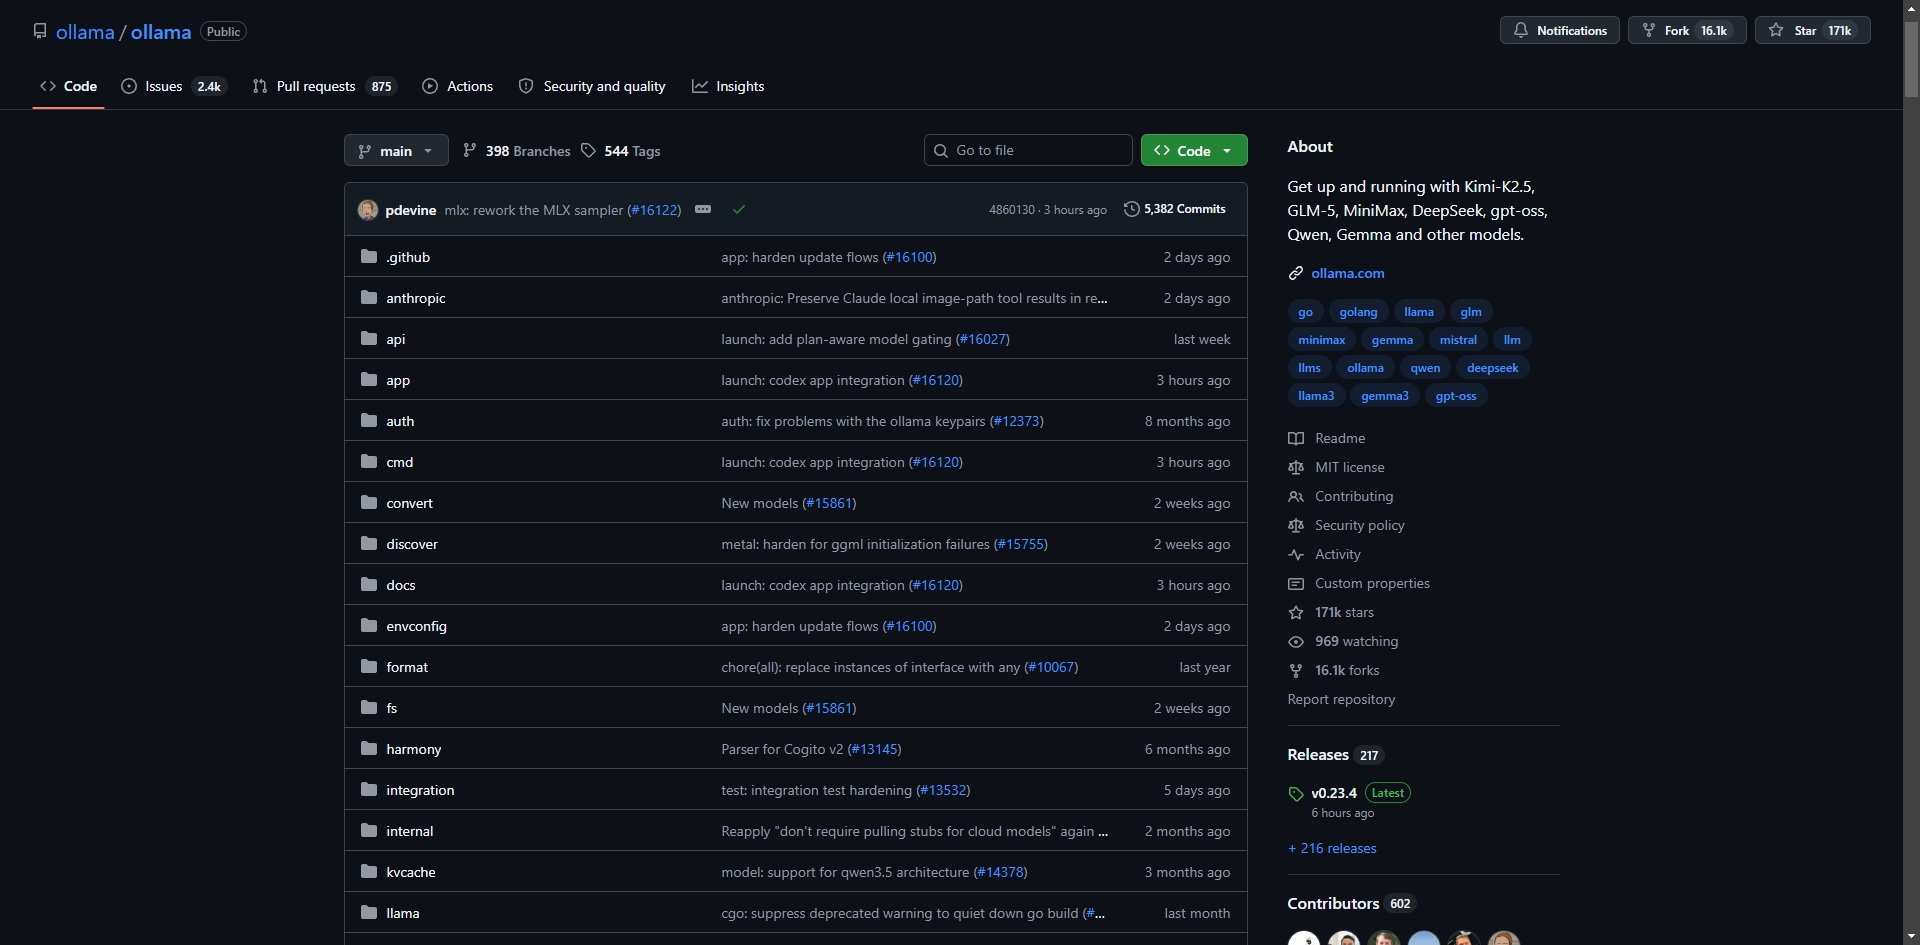The width and height of the screenshot is (1920, 945).
Task: Click the Notifications bell icon
Action: pos(1520,31)
